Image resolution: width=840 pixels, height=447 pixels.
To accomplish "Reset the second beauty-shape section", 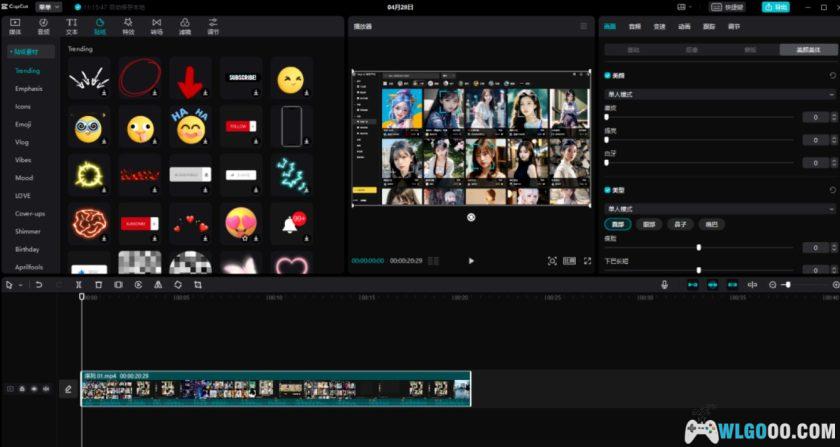I will tap(832, 190).
